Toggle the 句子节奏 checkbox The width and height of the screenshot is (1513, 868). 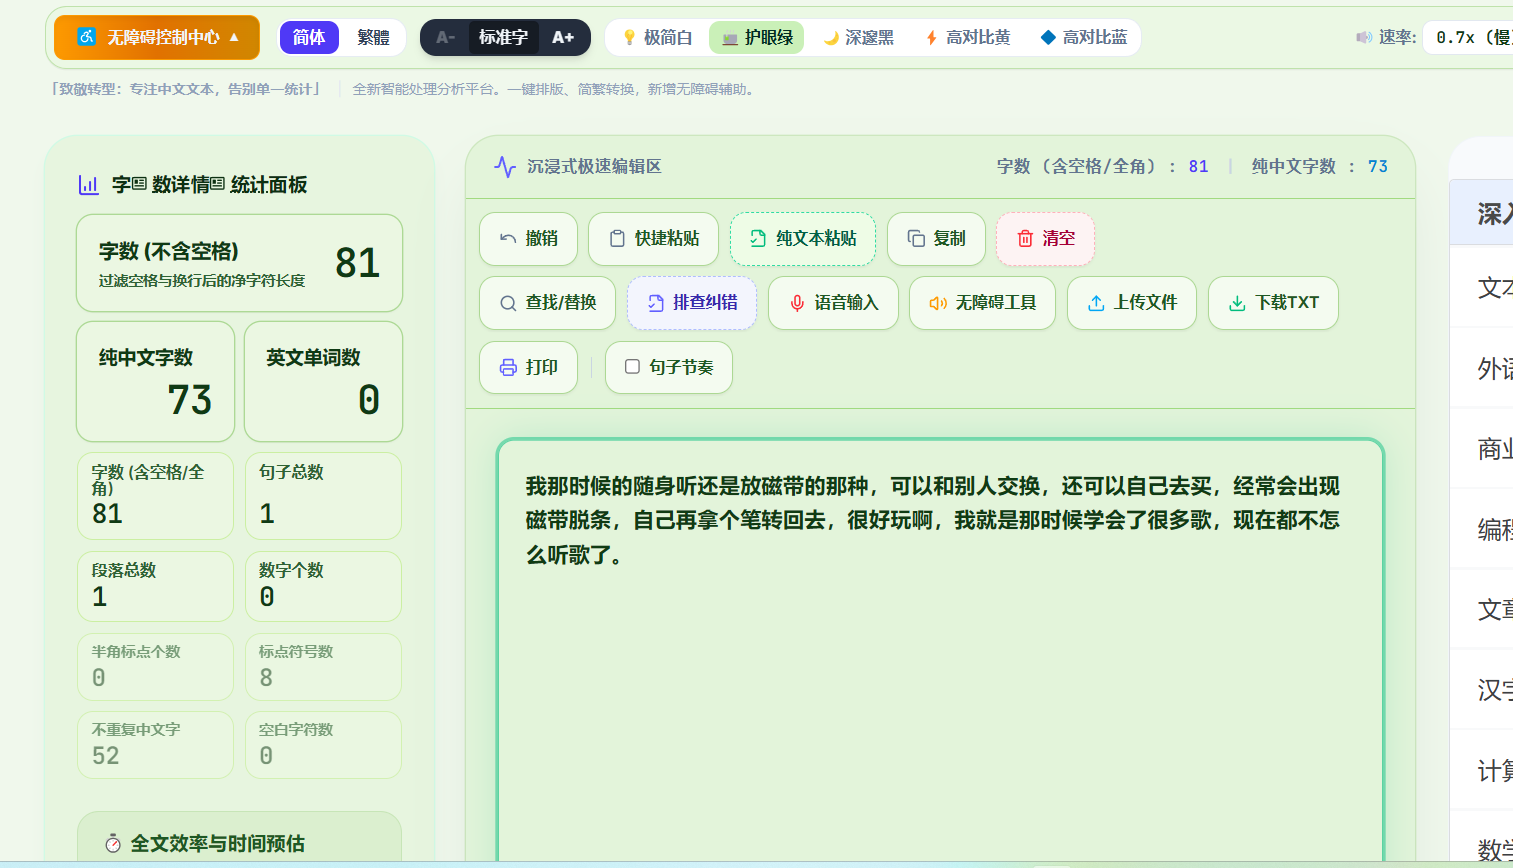click(632, 367)
